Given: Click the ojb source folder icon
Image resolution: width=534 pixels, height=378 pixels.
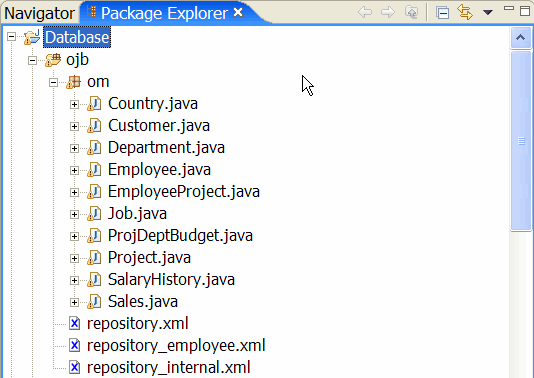Looking at the screenshot, I should (x=53, y=60).
